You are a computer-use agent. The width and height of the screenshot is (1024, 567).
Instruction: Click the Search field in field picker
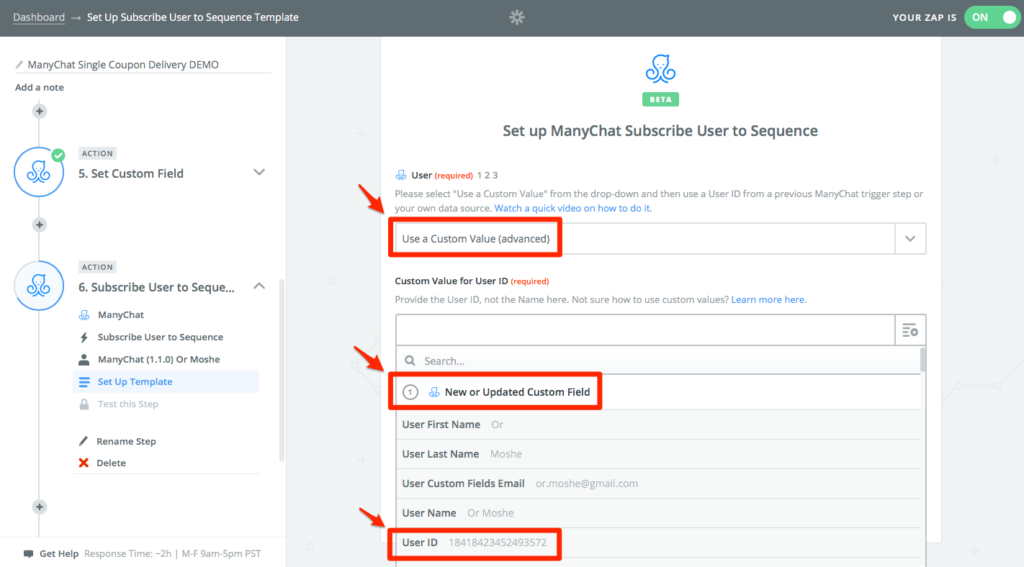point(658,361)
